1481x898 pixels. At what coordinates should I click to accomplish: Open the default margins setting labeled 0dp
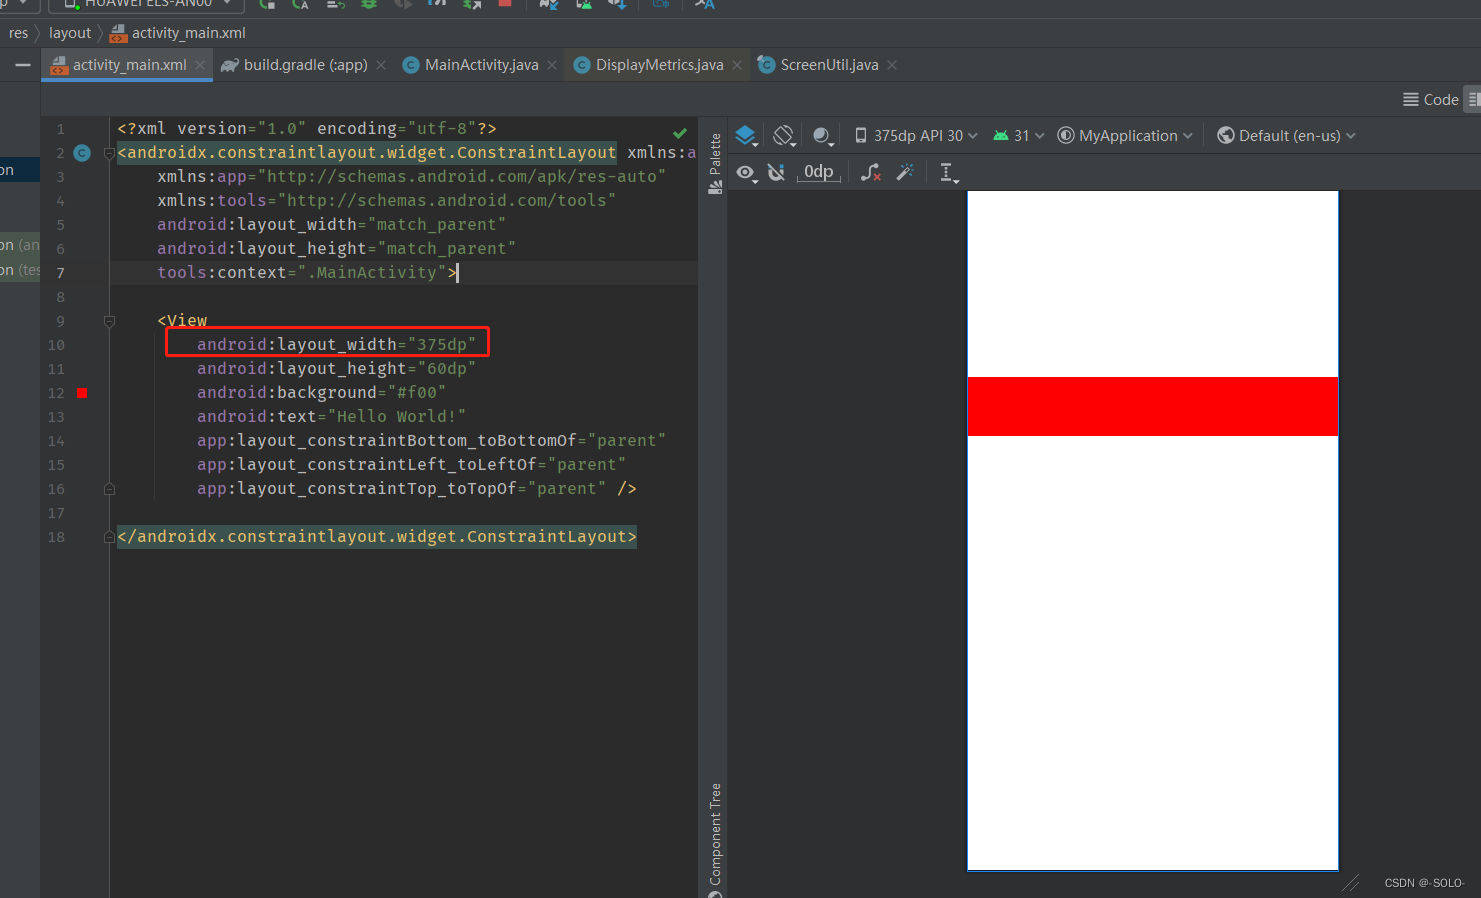pyautogui.click(x=818, y=172)
